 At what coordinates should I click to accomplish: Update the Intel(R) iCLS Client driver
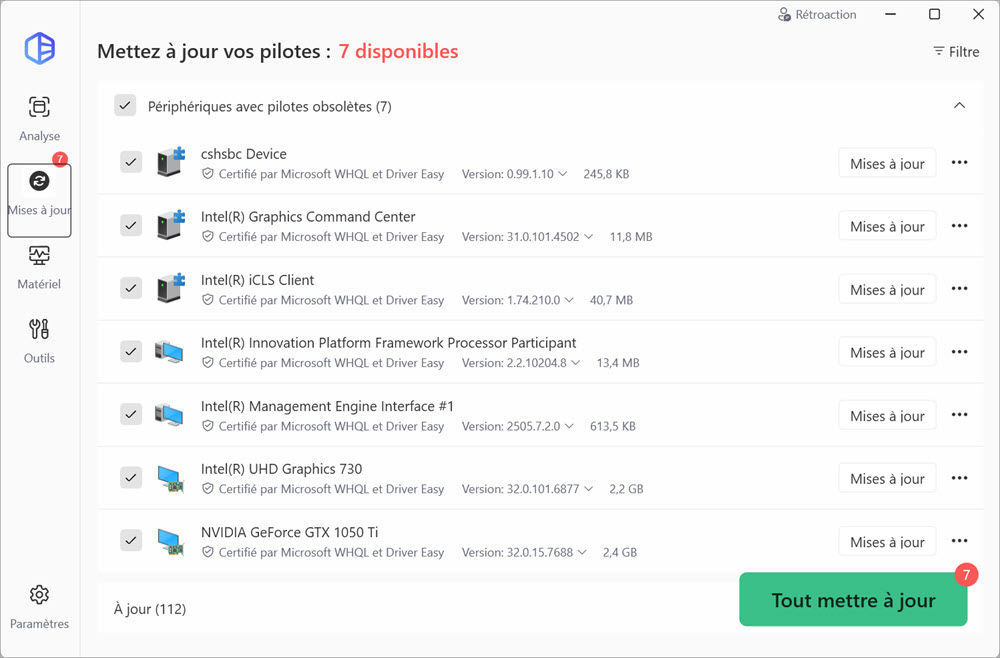pos(887,289)
